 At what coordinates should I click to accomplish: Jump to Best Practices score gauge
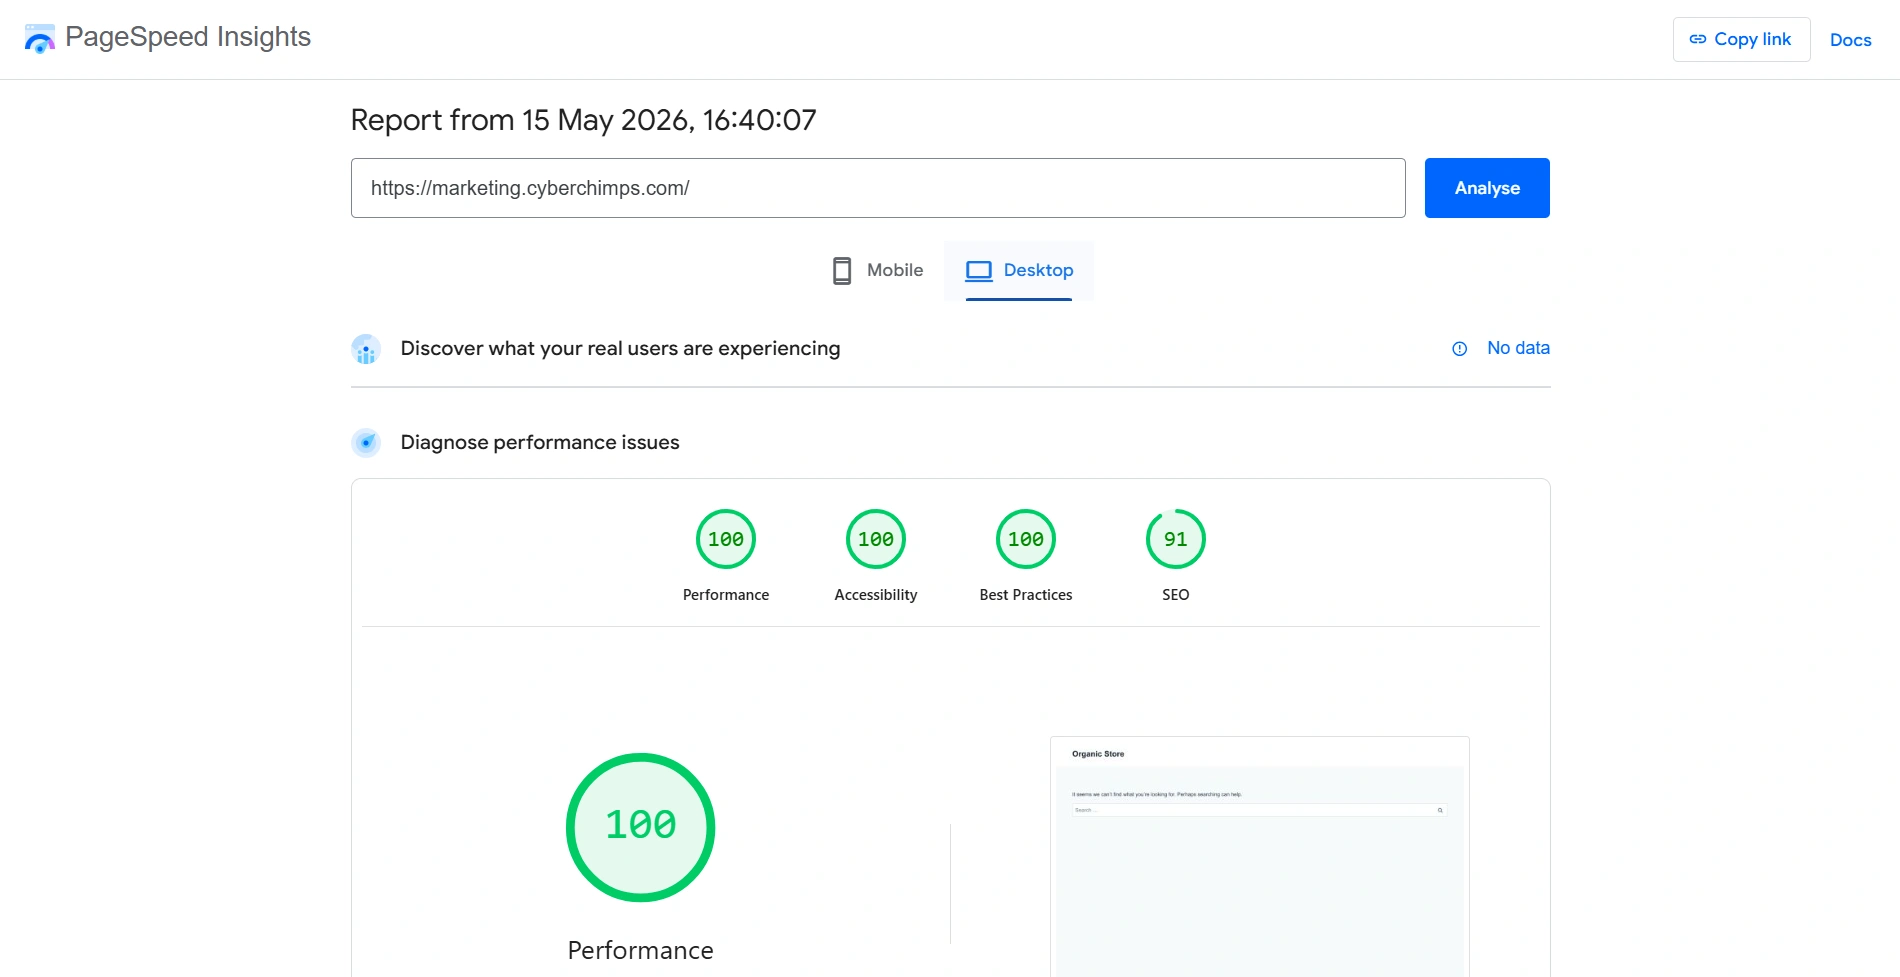(1026, 539)
